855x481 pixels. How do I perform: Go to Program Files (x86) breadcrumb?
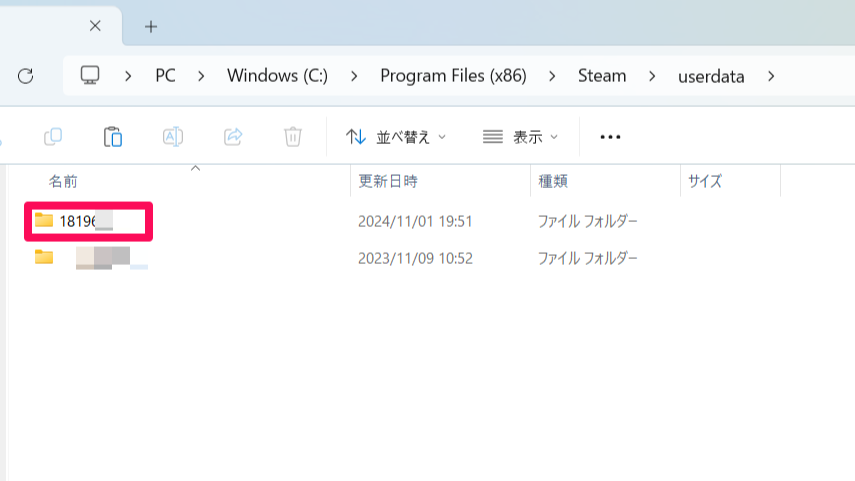[x=453, y=76]
